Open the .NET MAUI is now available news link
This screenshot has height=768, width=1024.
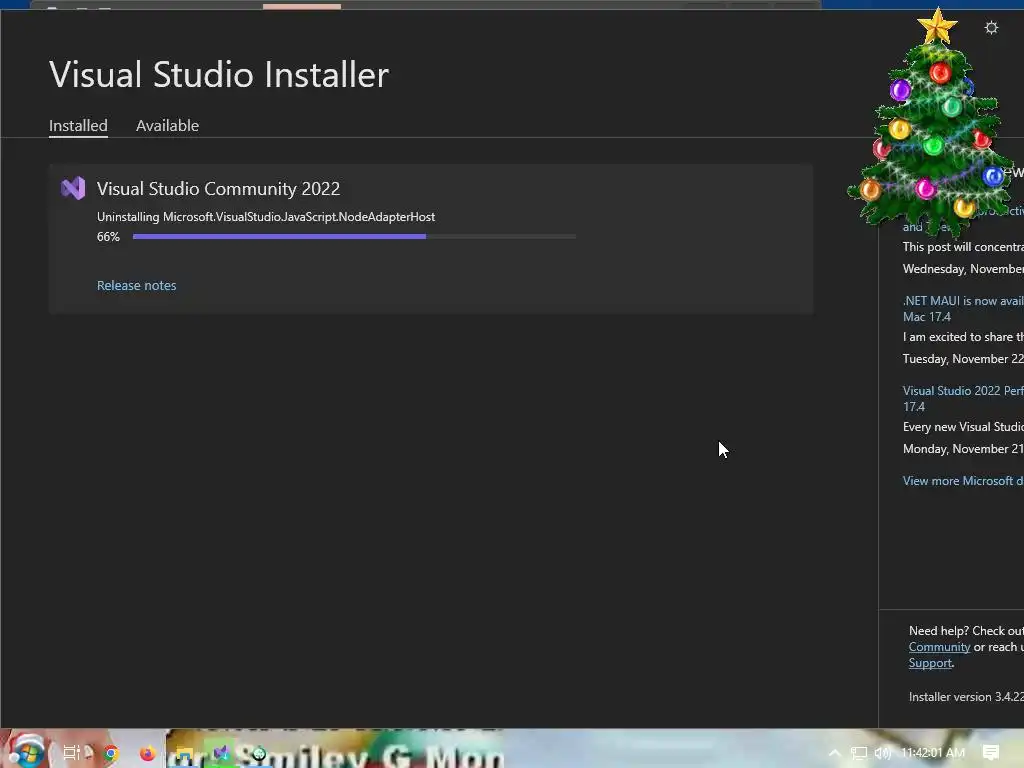click(963, 309)
